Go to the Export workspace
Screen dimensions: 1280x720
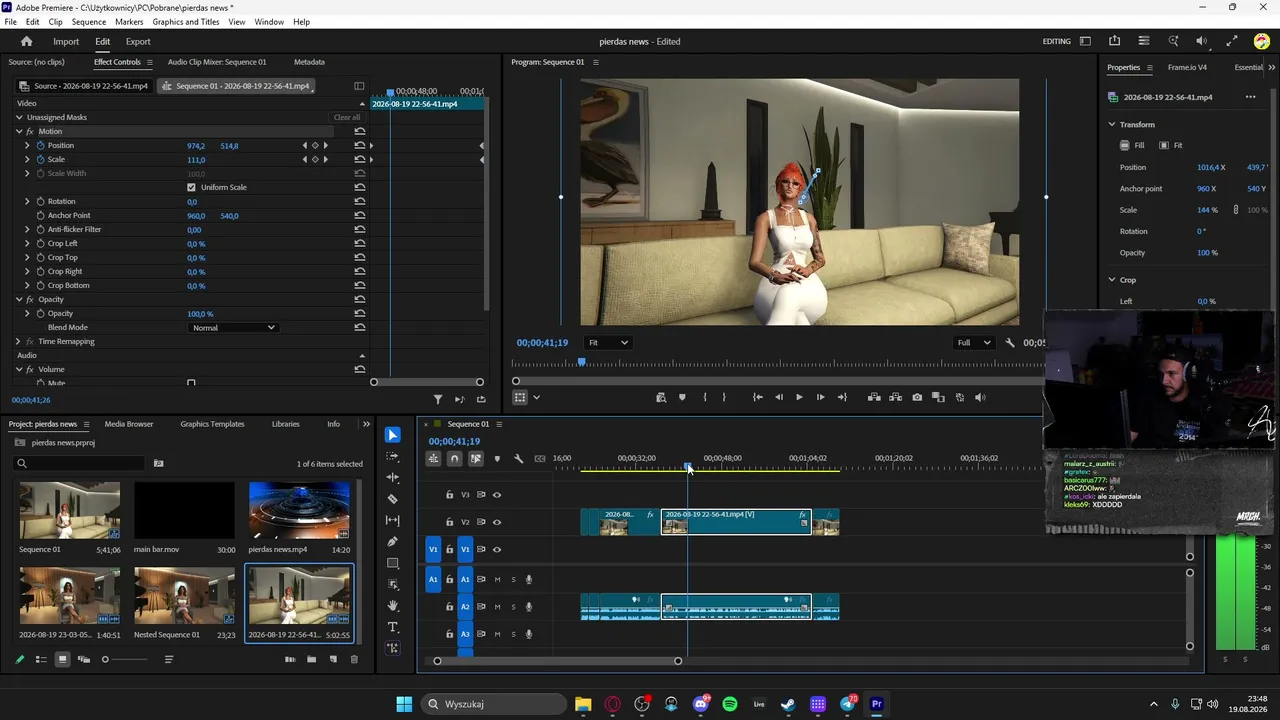click(x=138, y=42)
